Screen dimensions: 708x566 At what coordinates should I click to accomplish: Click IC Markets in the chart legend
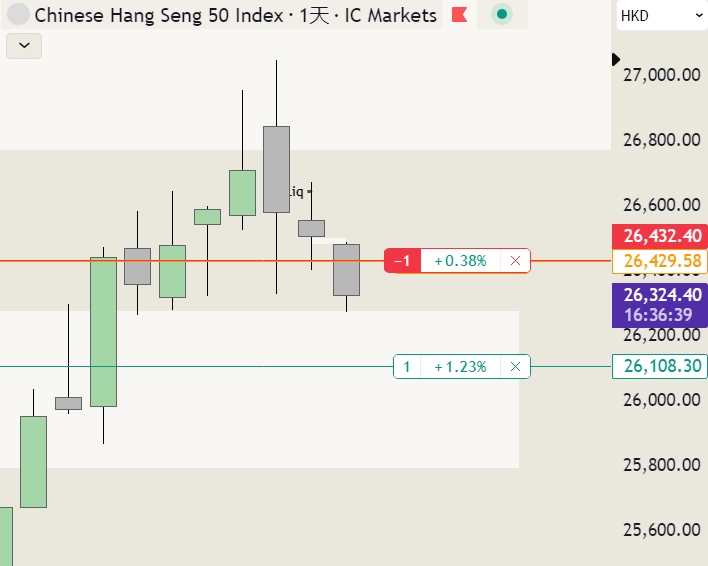(x=390, y=15)
